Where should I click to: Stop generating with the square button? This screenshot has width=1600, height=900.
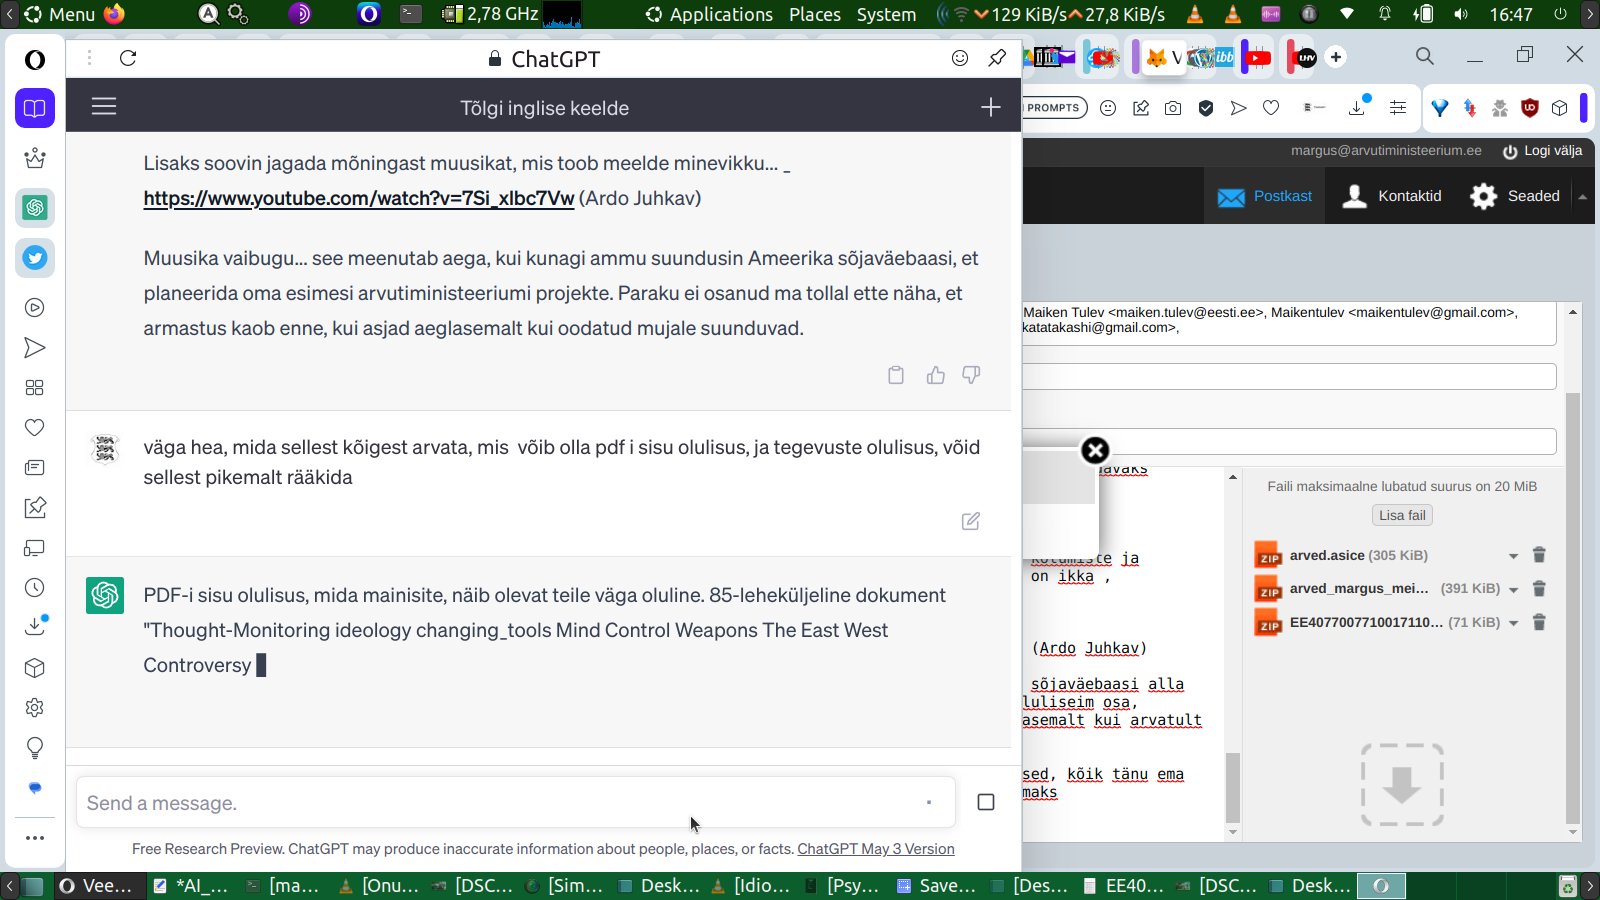pos(986,802)
